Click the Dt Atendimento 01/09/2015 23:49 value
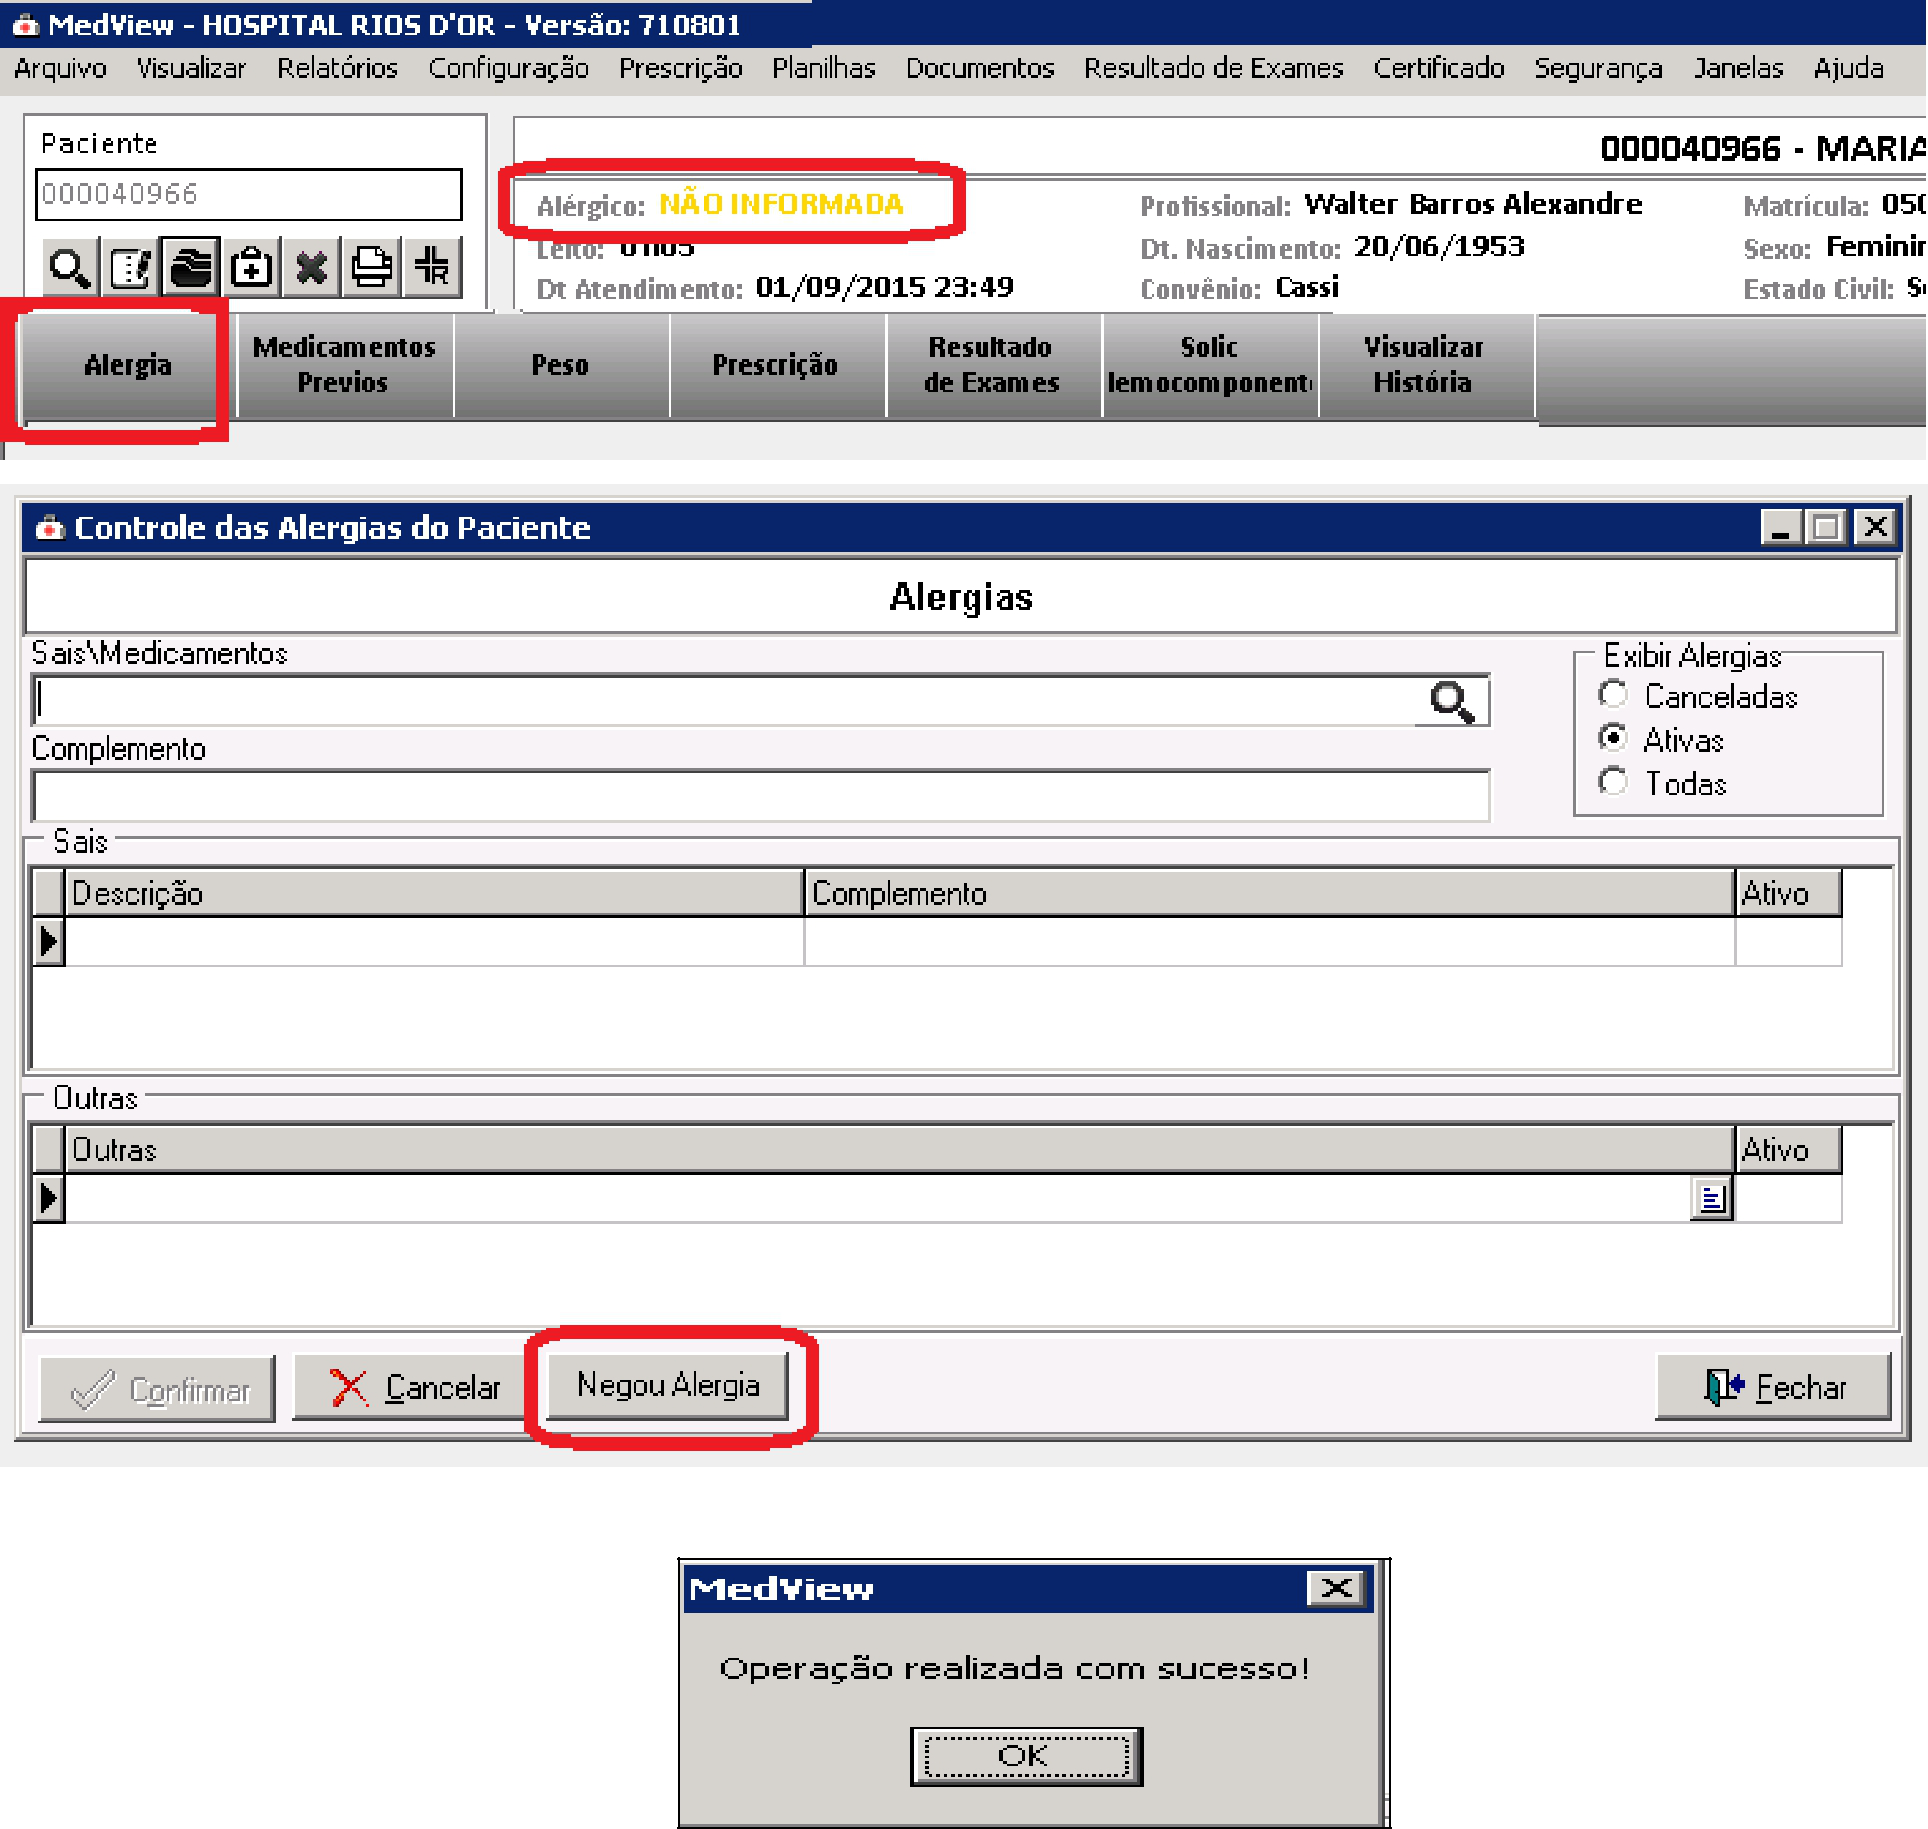1928x1829 pixels. coord(885,288)
